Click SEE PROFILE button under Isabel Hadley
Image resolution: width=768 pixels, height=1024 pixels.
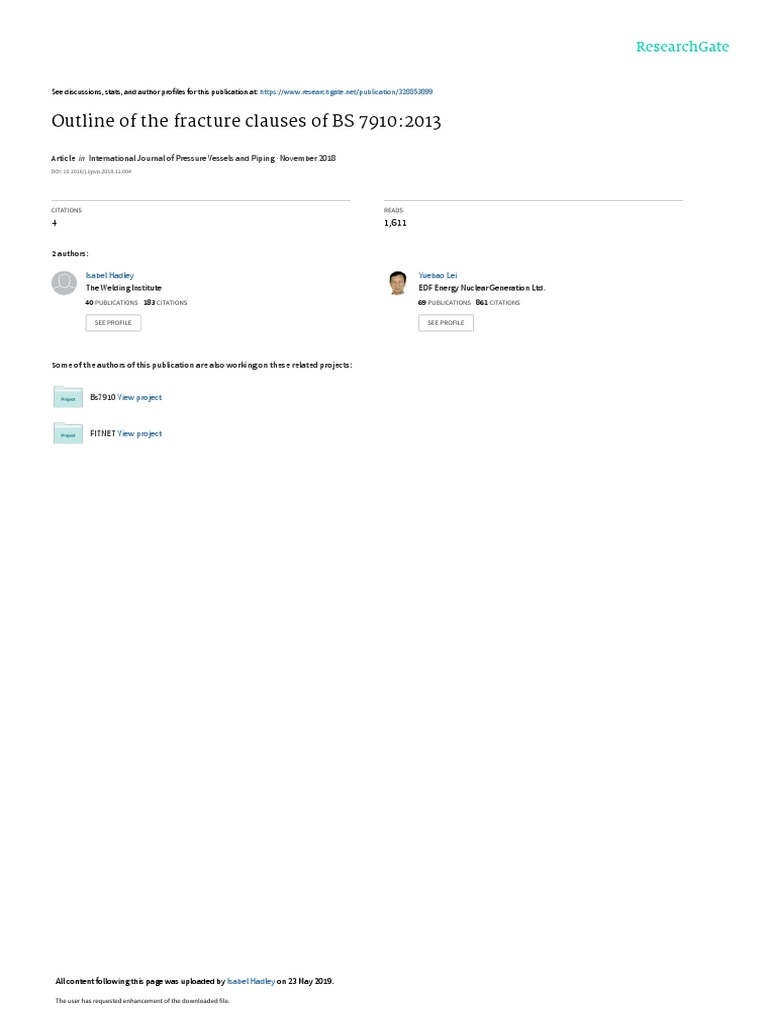click(113, 323)
